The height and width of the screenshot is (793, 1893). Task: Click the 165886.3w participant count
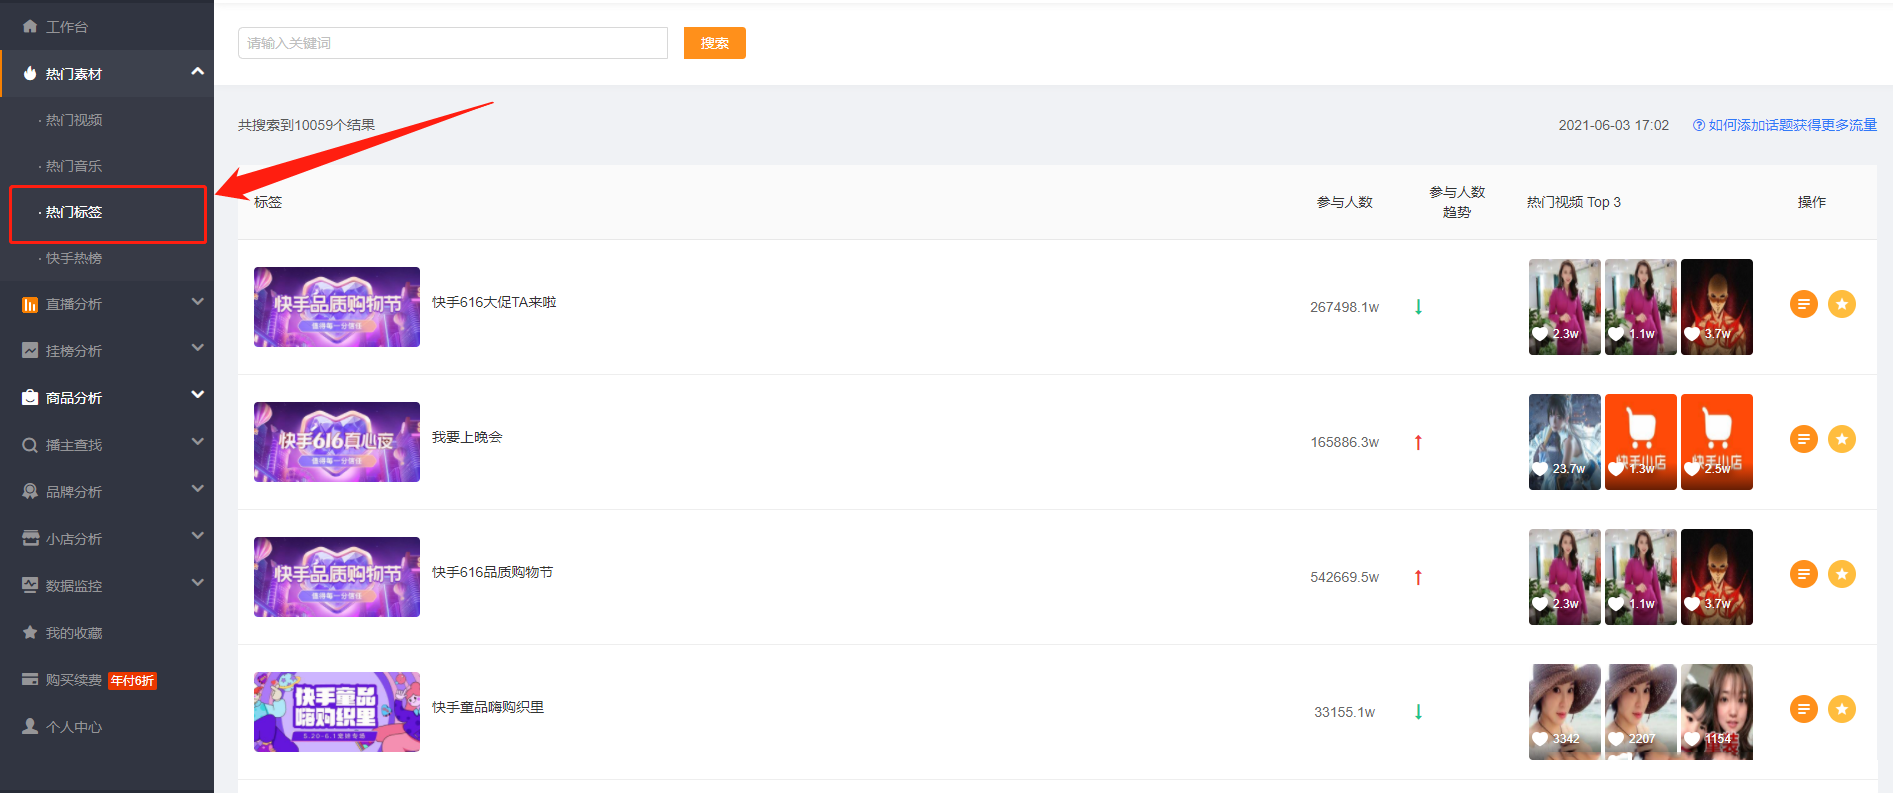pos(1345,442)
